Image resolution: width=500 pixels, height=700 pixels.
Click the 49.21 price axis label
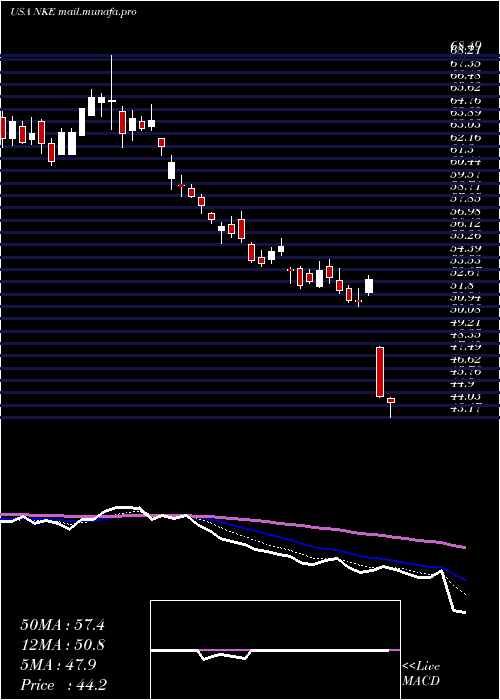tap(466, 322)
